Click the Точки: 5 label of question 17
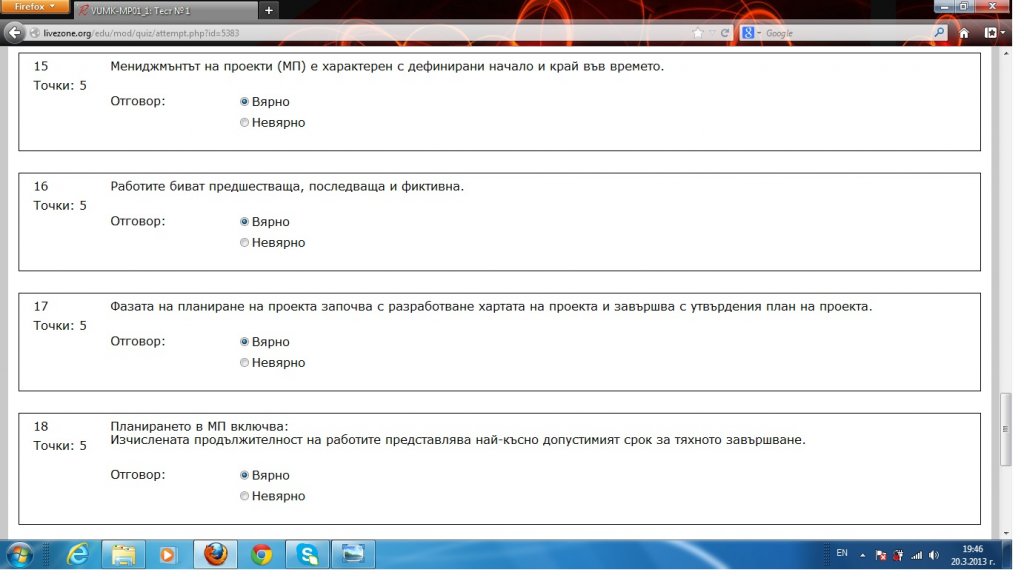 pyautogui.click(x=60, y=326)
